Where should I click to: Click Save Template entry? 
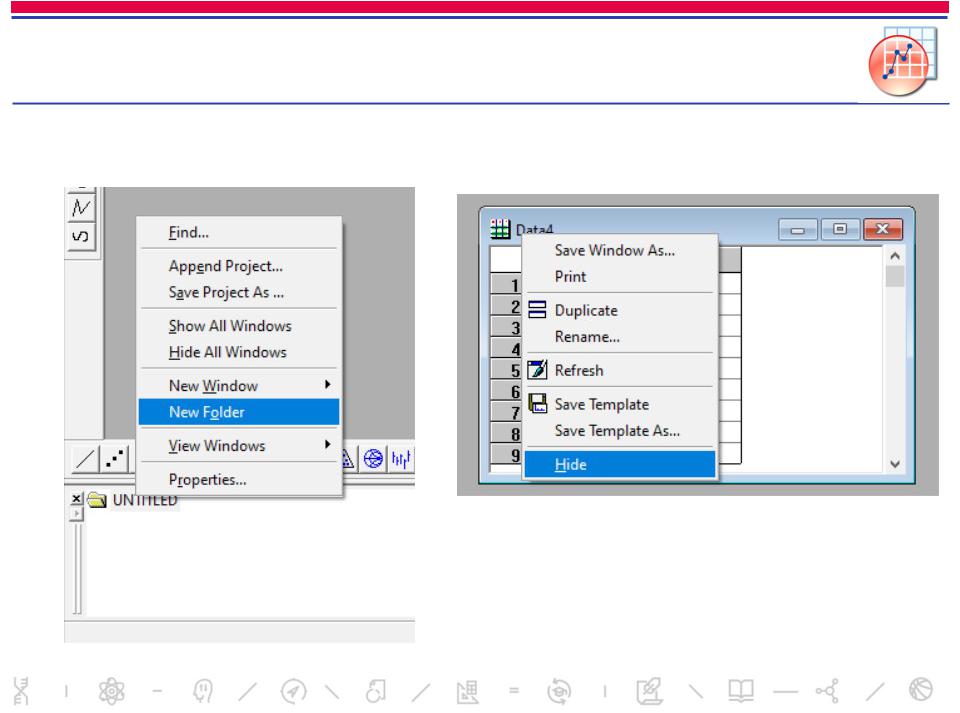pyautogui.click(x=602, y=404)
